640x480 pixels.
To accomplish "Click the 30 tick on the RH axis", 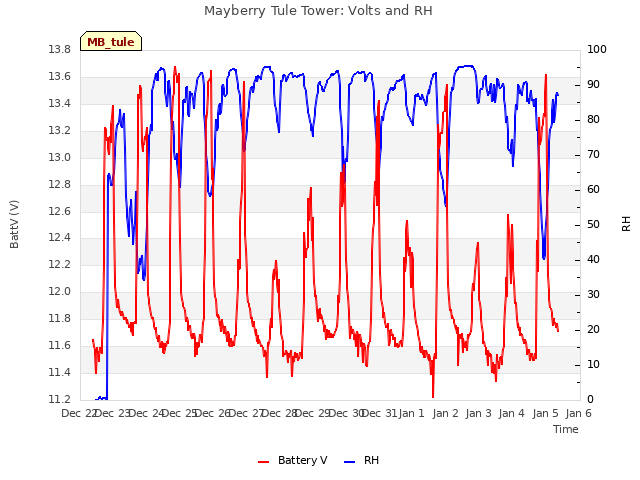I will (x=593, y=295).
